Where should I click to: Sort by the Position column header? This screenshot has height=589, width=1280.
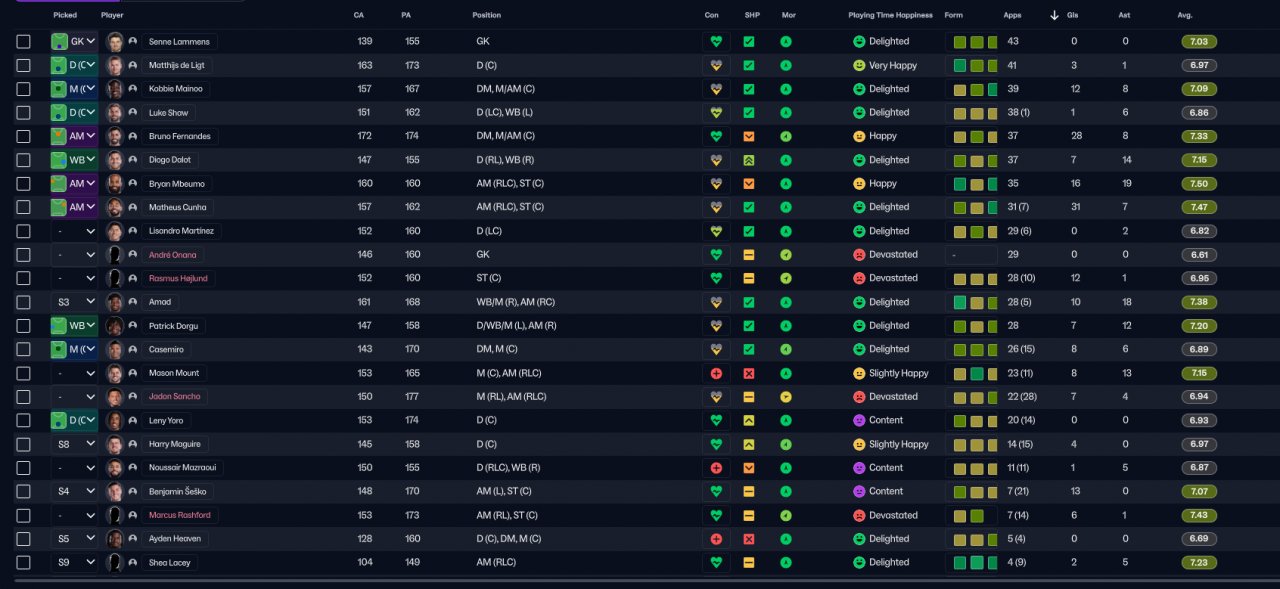[x=487, y=16]
